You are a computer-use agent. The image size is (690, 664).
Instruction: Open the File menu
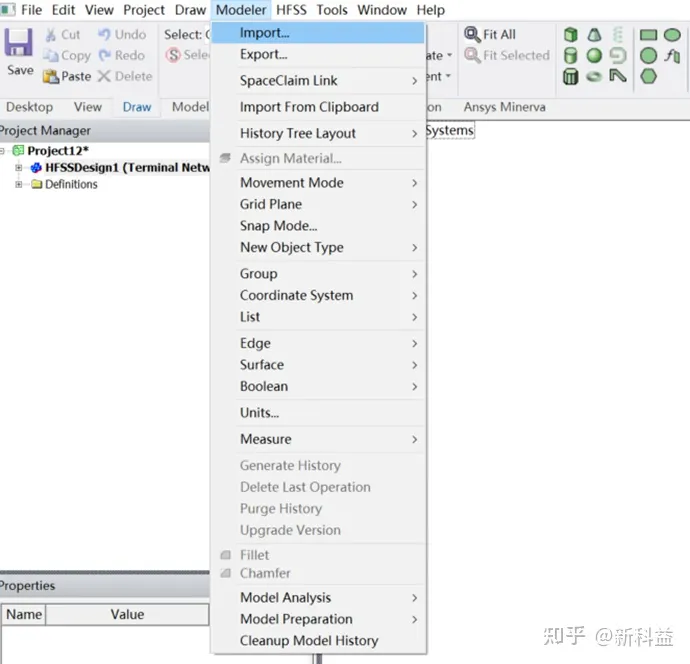pyautogui.click(x=31, y=10)
